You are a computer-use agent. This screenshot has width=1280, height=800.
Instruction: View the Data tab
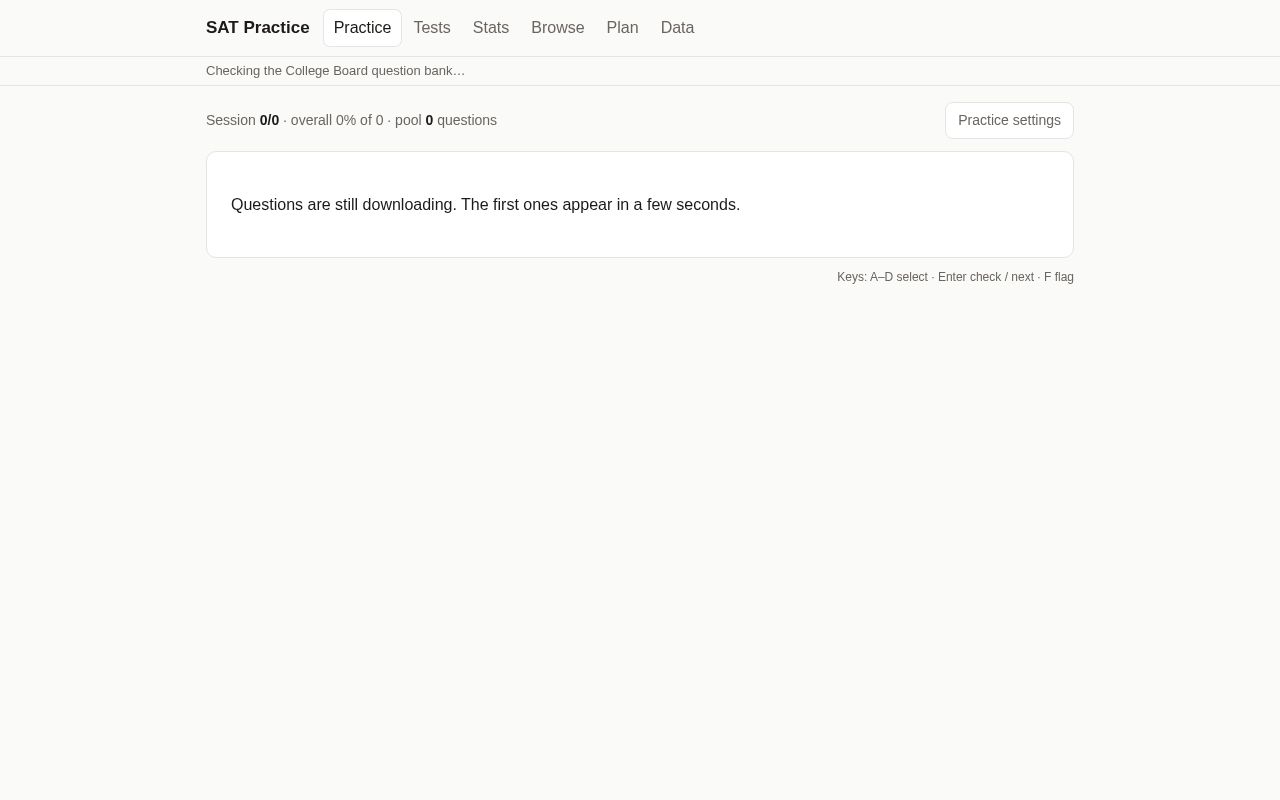point(678,28)
